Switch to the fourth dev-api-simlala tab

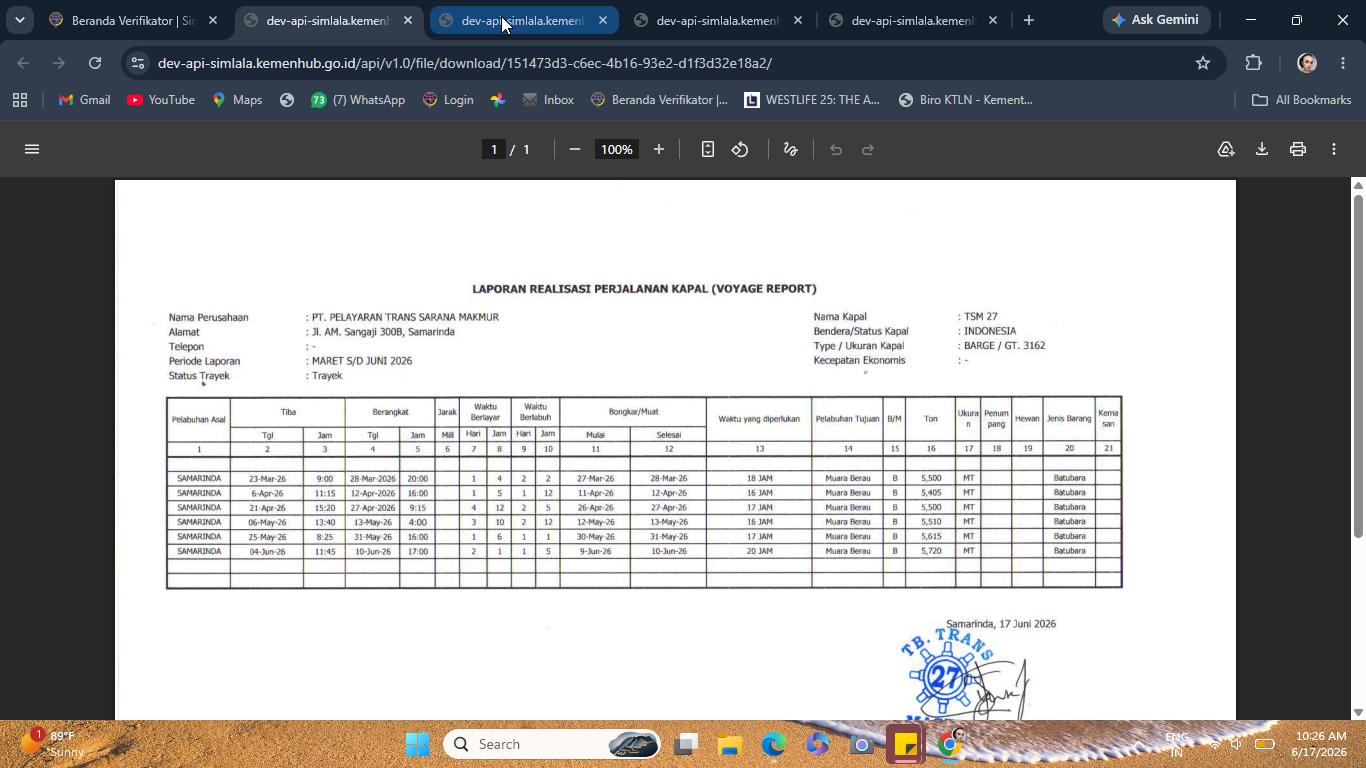pos(718,20)
